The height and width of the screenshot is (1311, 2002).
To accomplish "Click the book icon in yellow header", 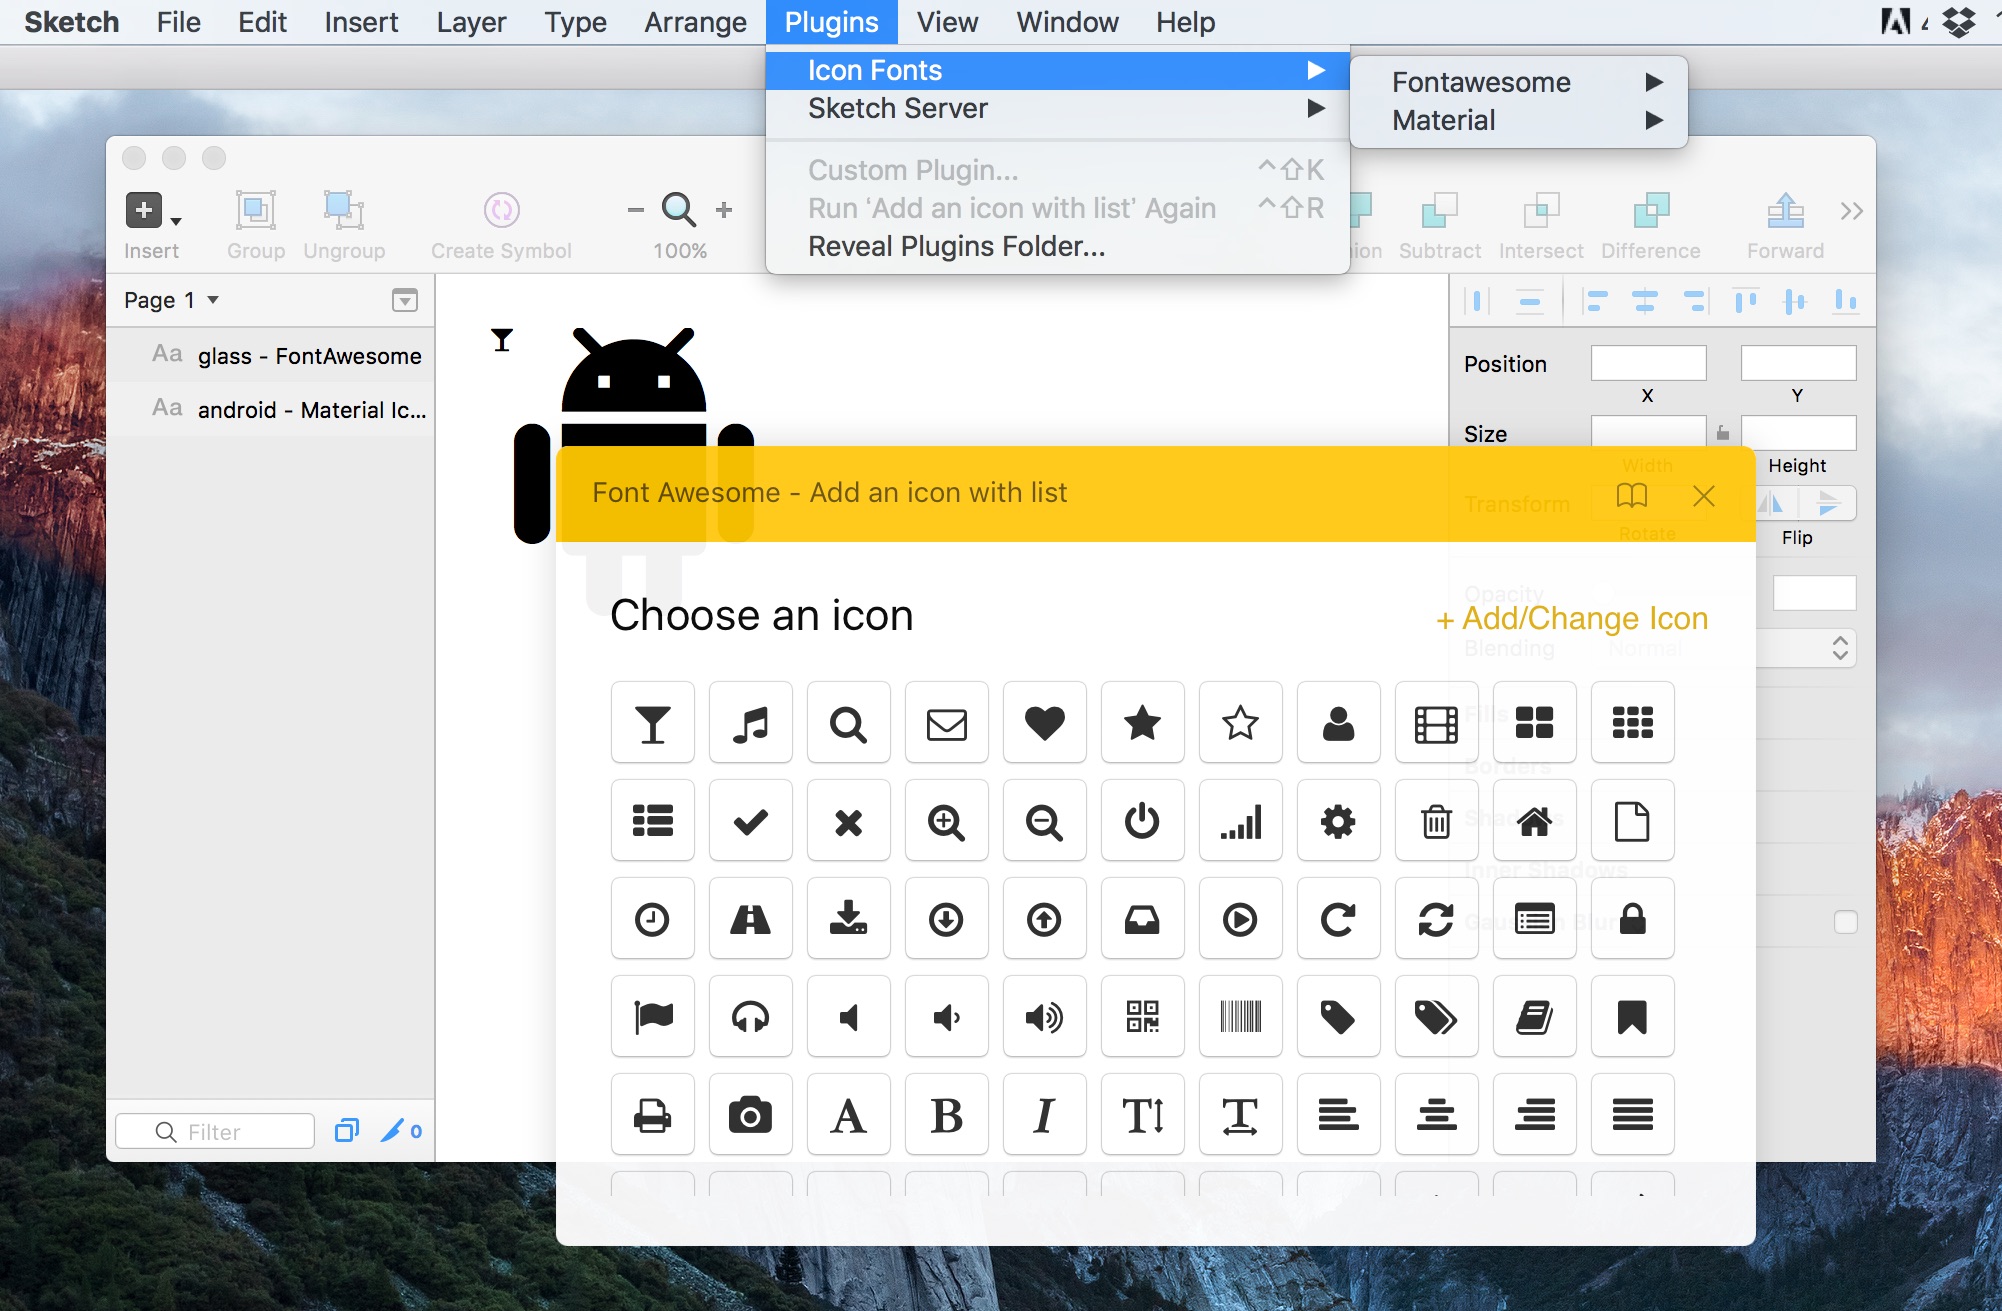I will [1631, 495].
